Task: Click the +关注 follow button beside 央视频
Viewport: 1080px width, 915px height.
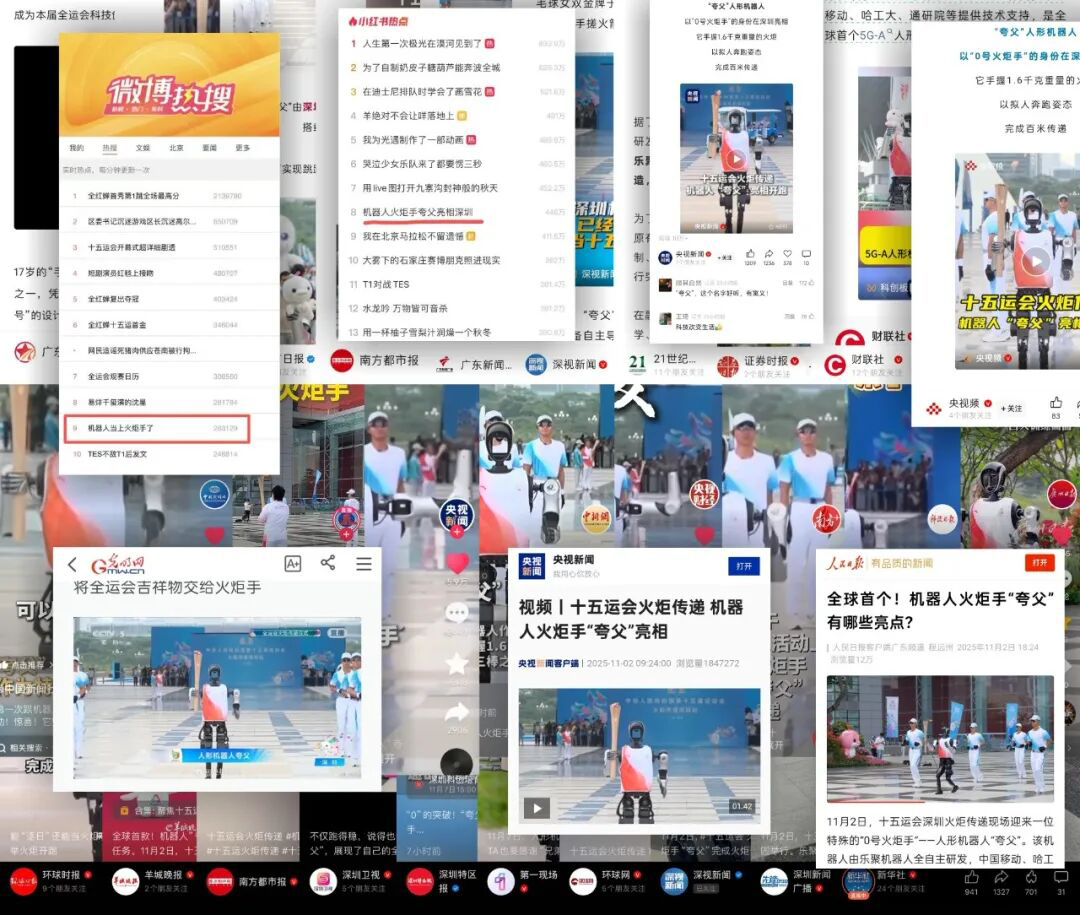Action: click(x=1012, y=408)
